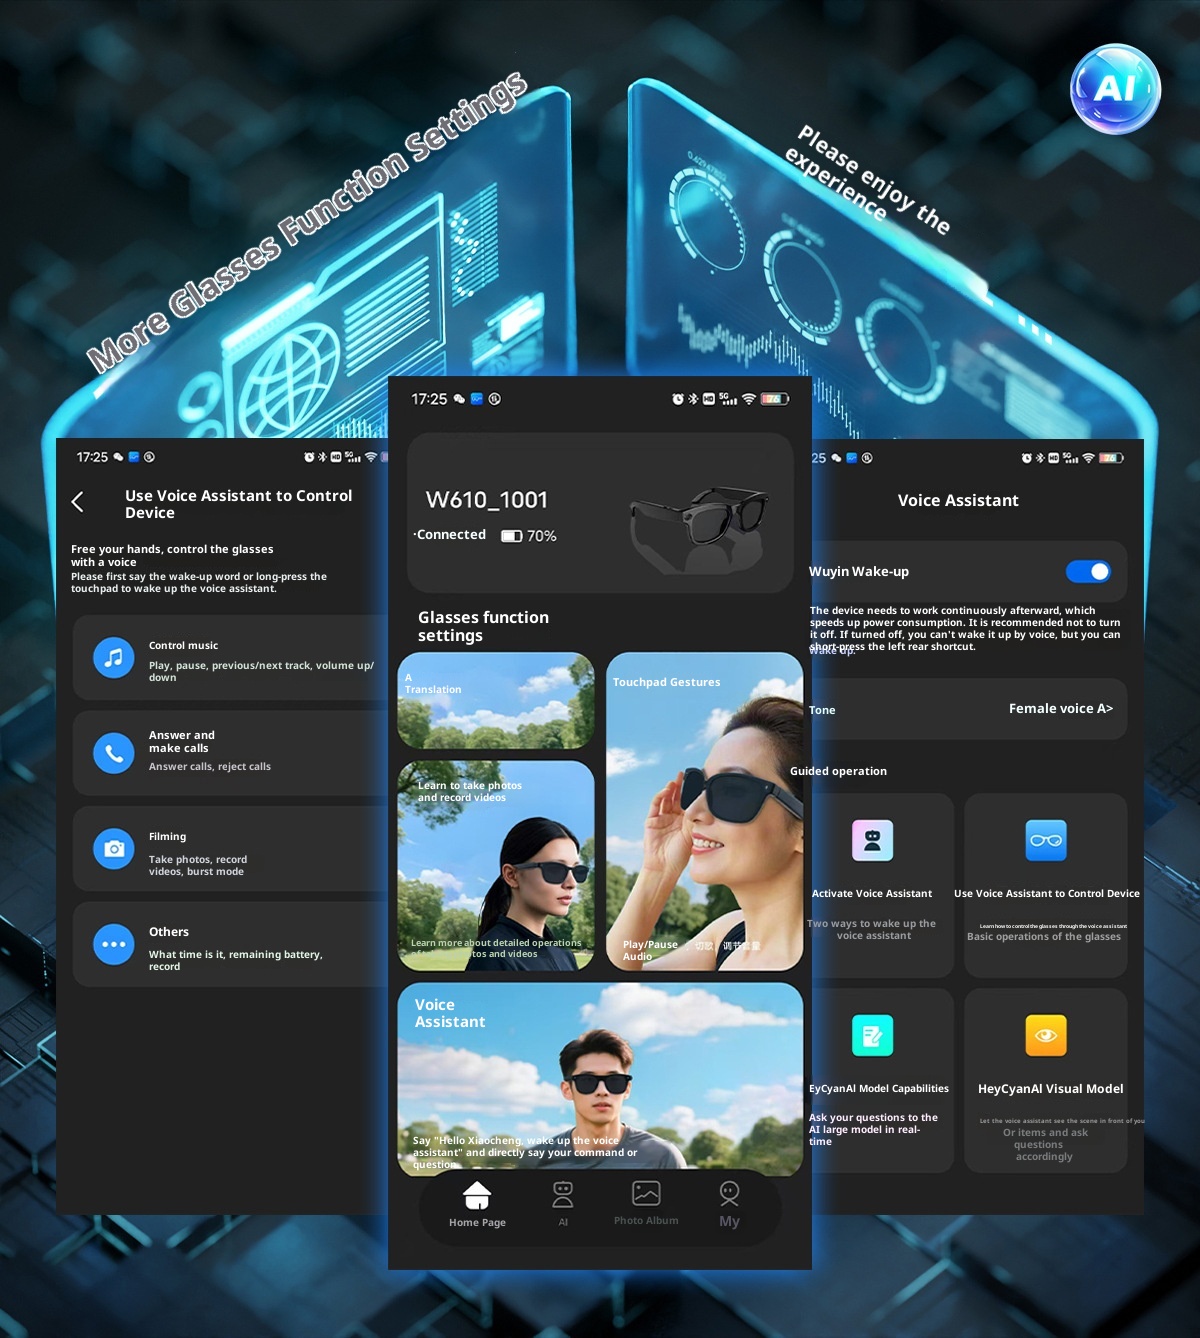Select the Control music icon
Viewport: 1200px width, 1338px height.
click(x=113, y=657)
